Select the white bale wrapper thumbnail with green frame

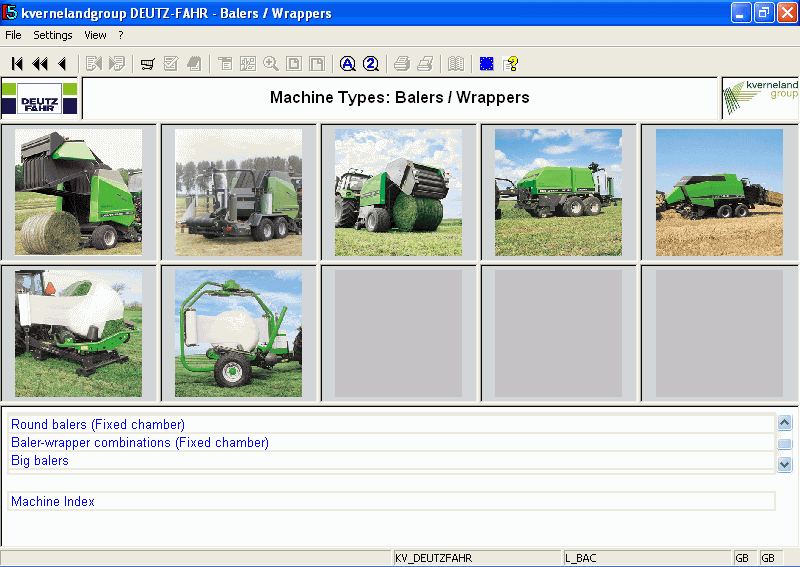(238, 333)
